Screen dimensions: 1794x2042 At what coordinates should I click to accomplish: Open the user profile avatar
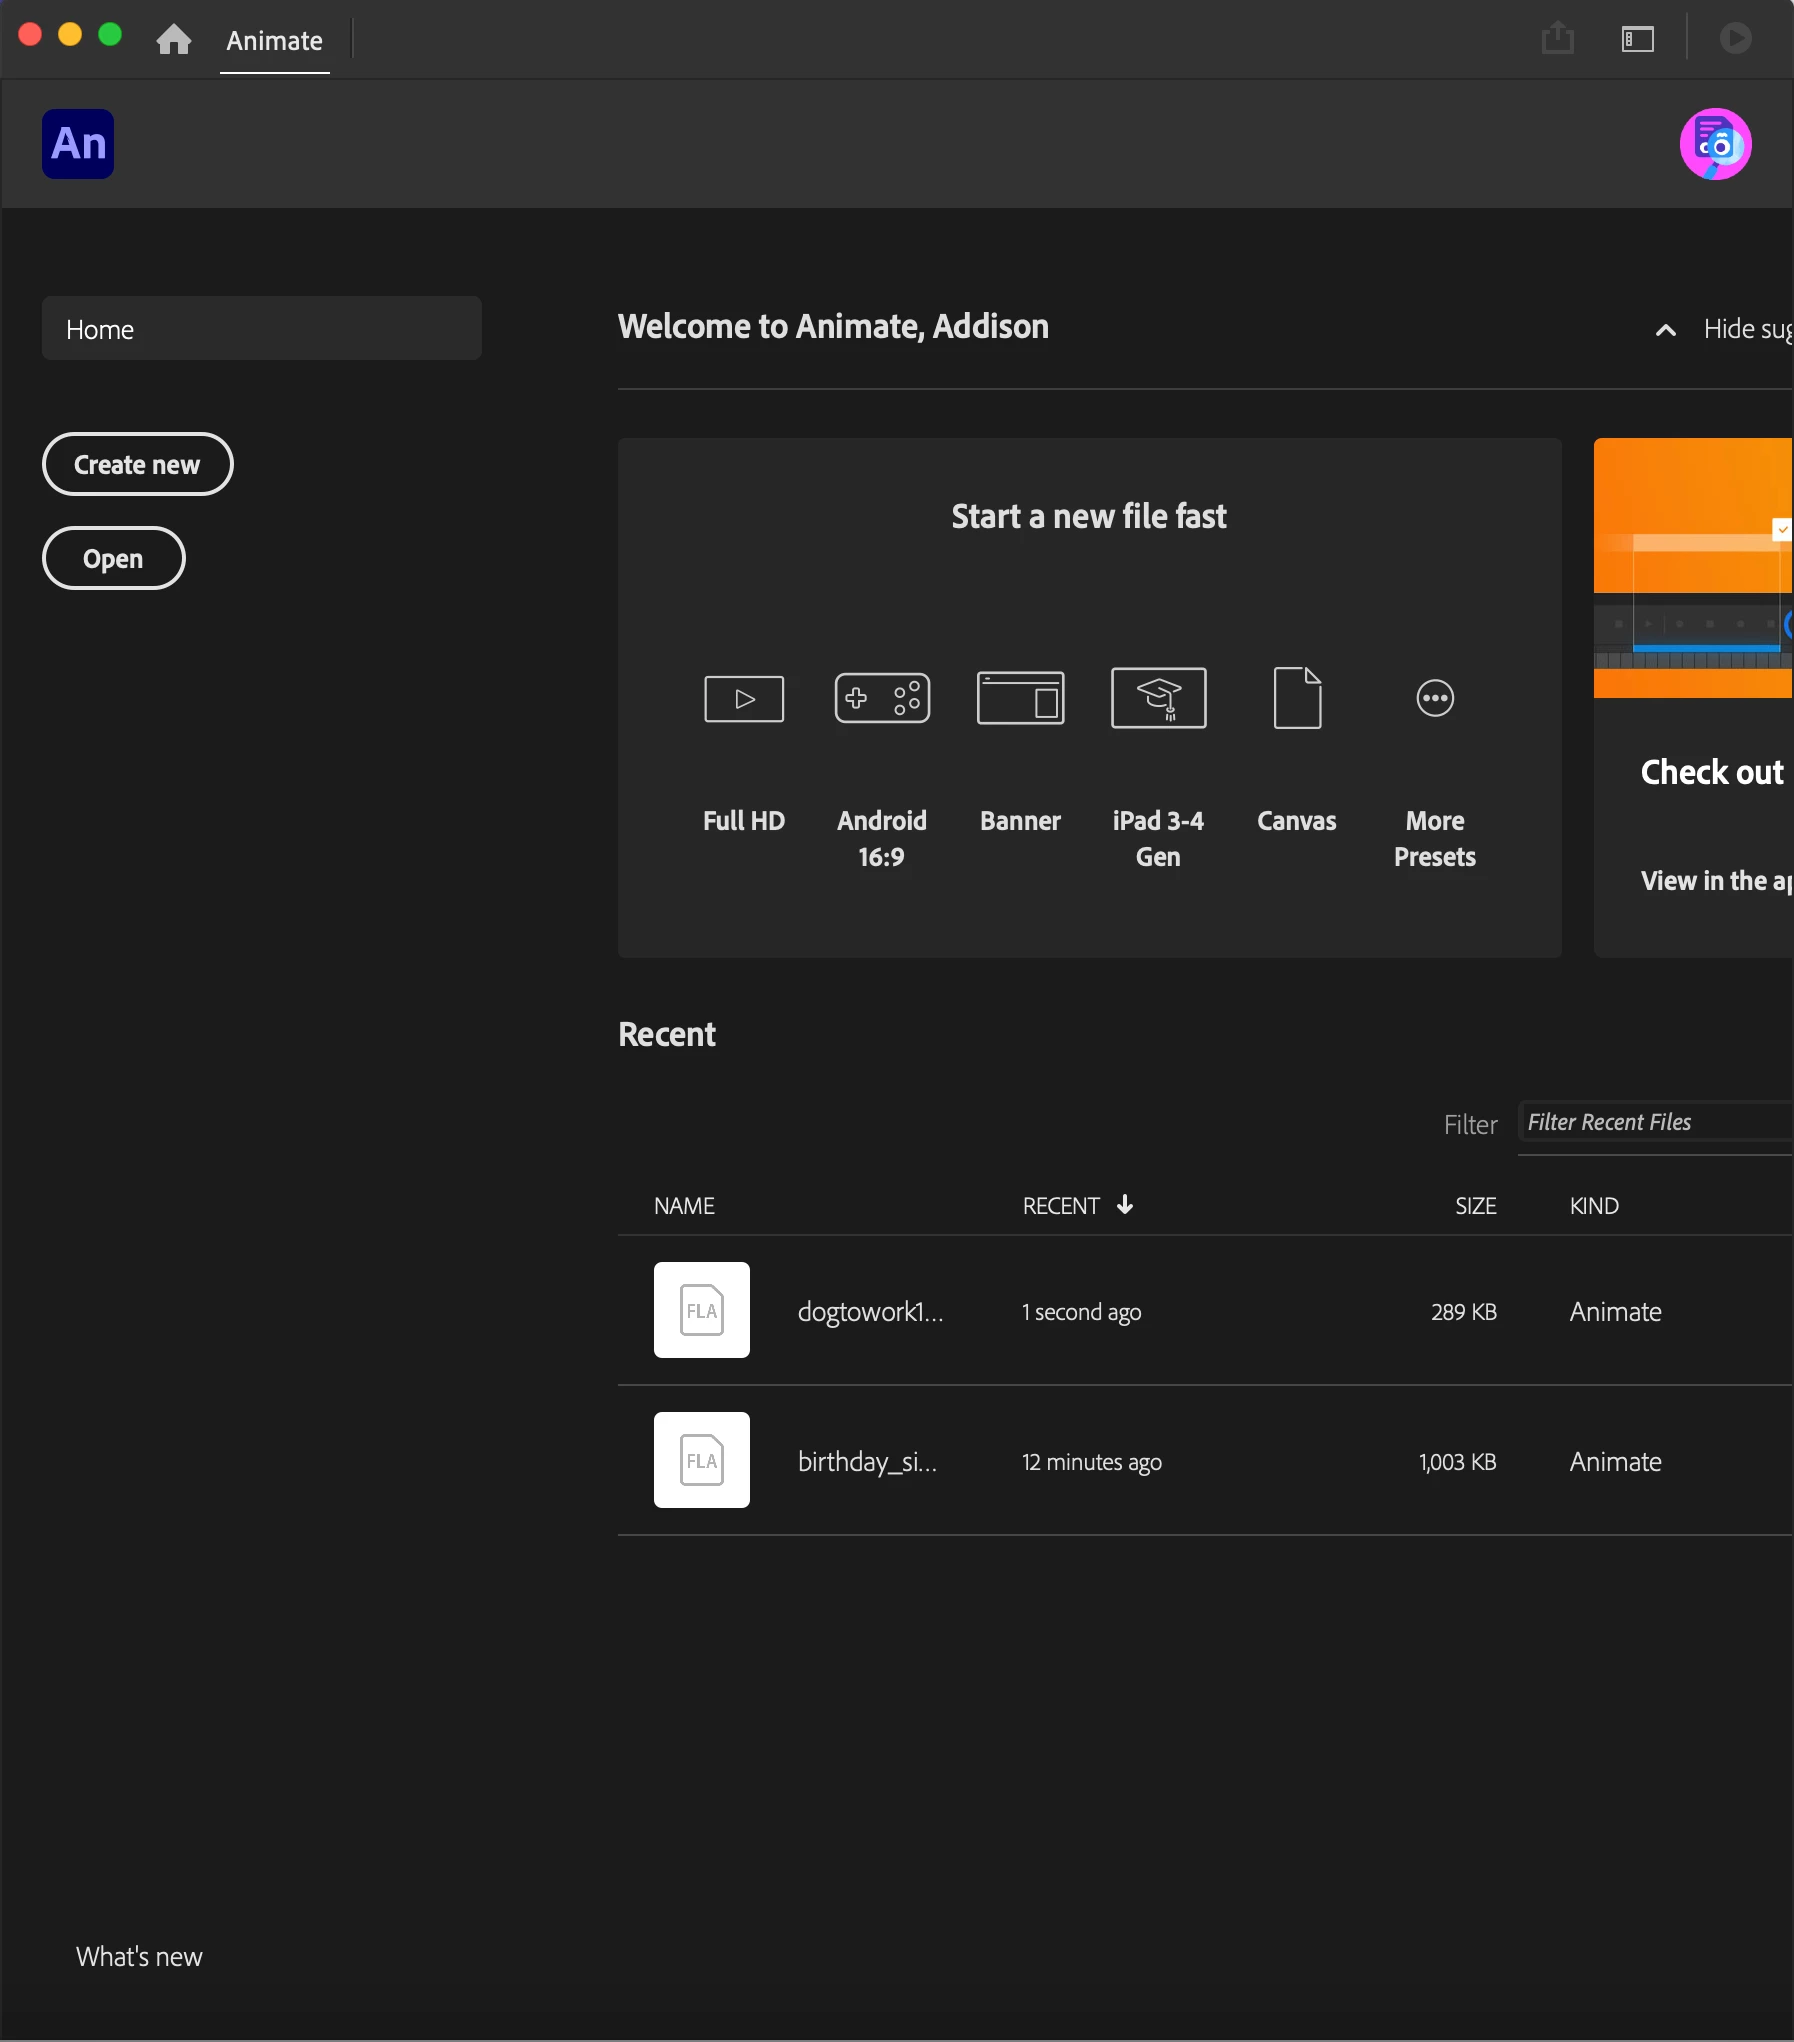pos(1715,144)
